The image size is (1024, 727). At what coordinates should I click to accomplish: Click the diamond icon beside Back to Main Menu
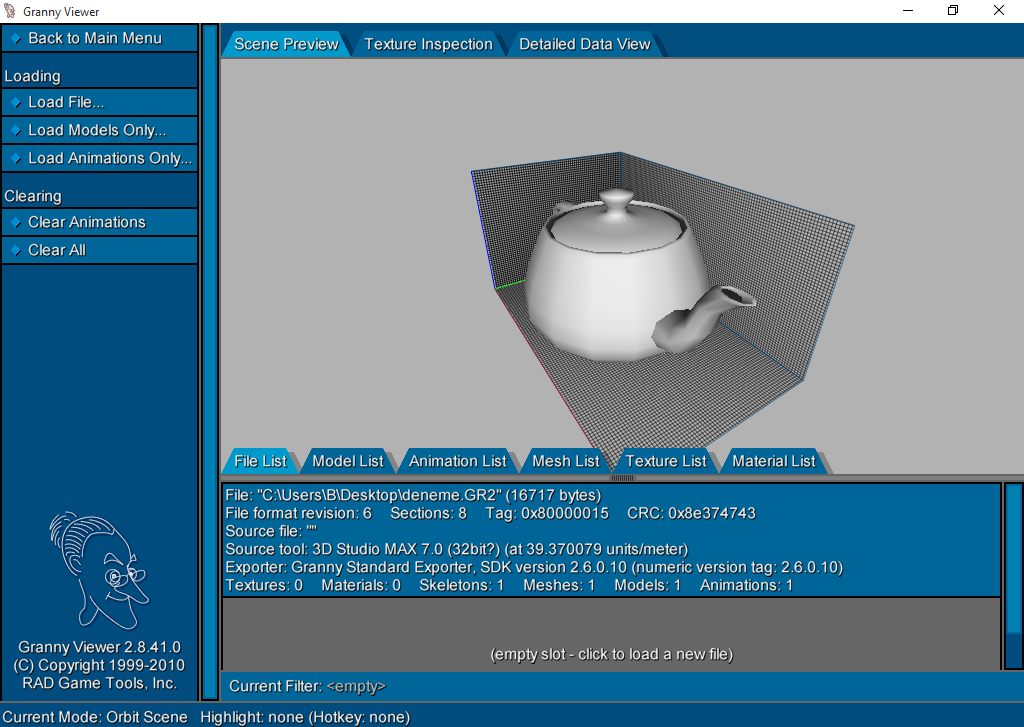[16, 39]
